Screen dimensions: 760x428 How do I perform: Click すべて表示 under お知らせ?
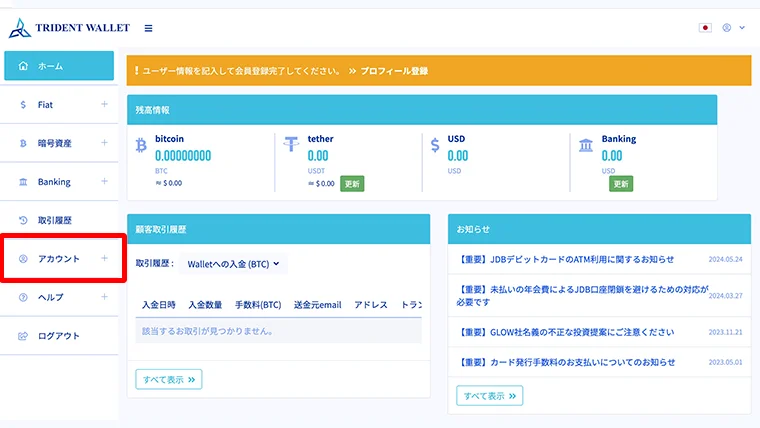(489, 396)
